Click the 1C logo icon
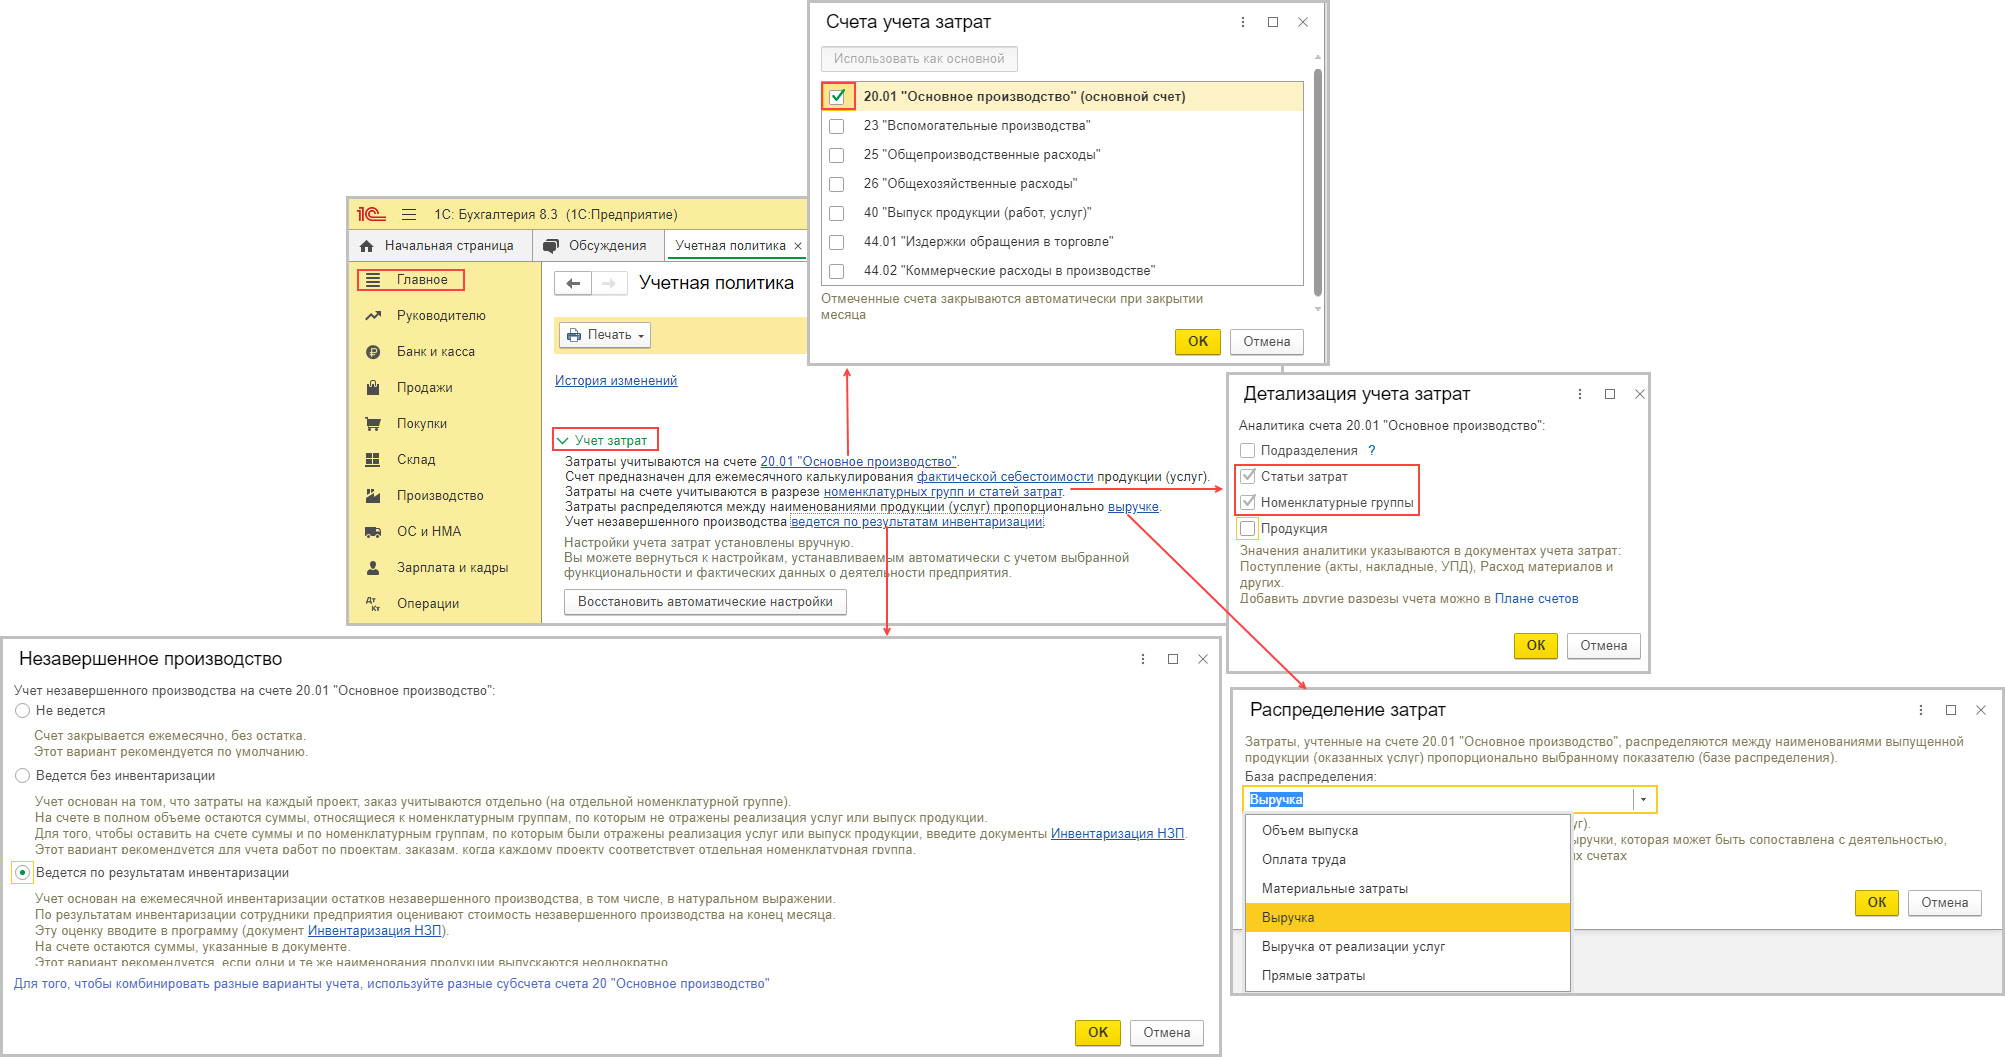 [x=371, y=214]
